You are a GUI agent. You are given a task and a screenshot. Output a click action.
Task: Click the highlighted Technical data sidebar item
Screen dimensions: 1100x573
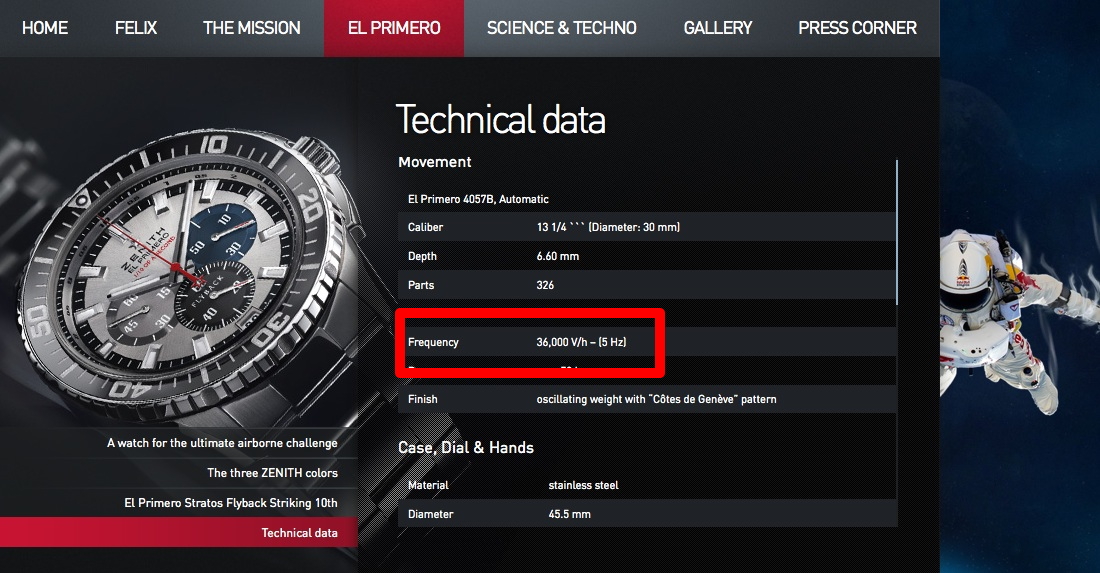point(299,533)
